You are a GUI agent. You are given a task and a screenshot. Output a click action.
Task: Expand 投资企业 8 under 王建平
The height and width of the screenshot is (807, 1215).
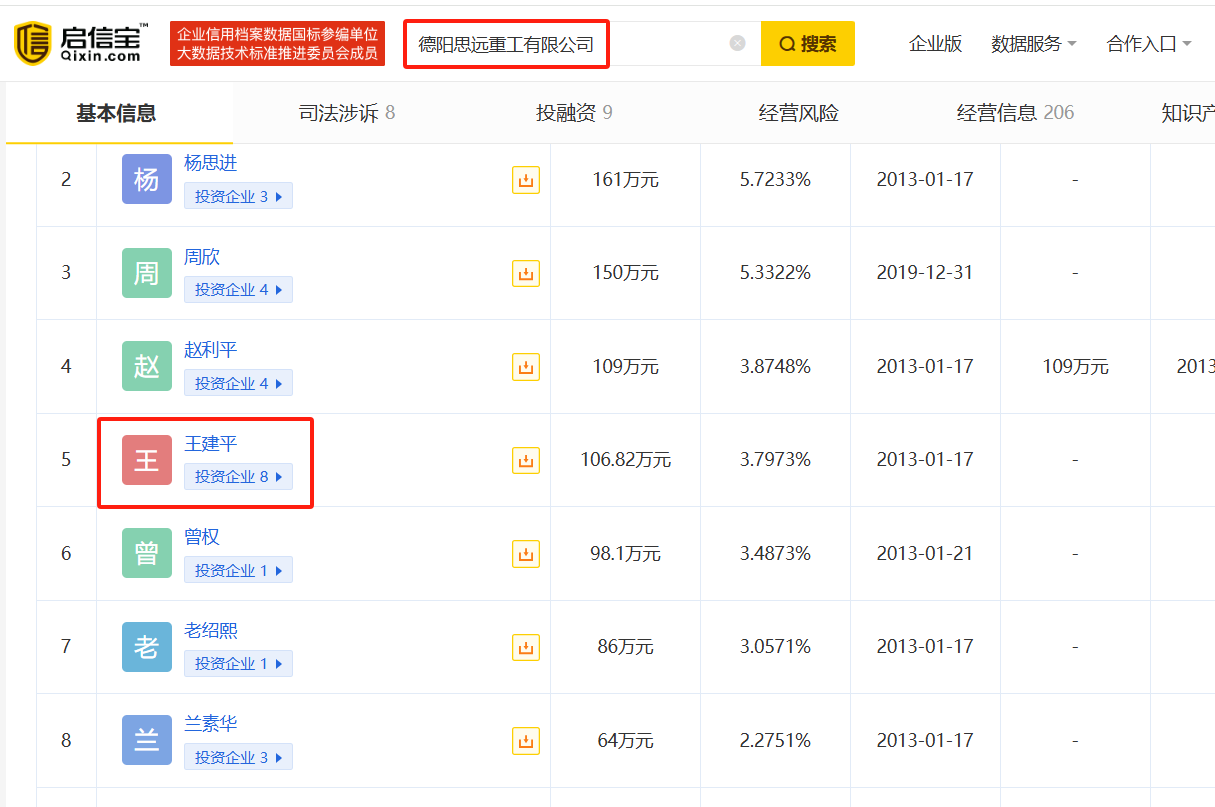pos(238,476)
